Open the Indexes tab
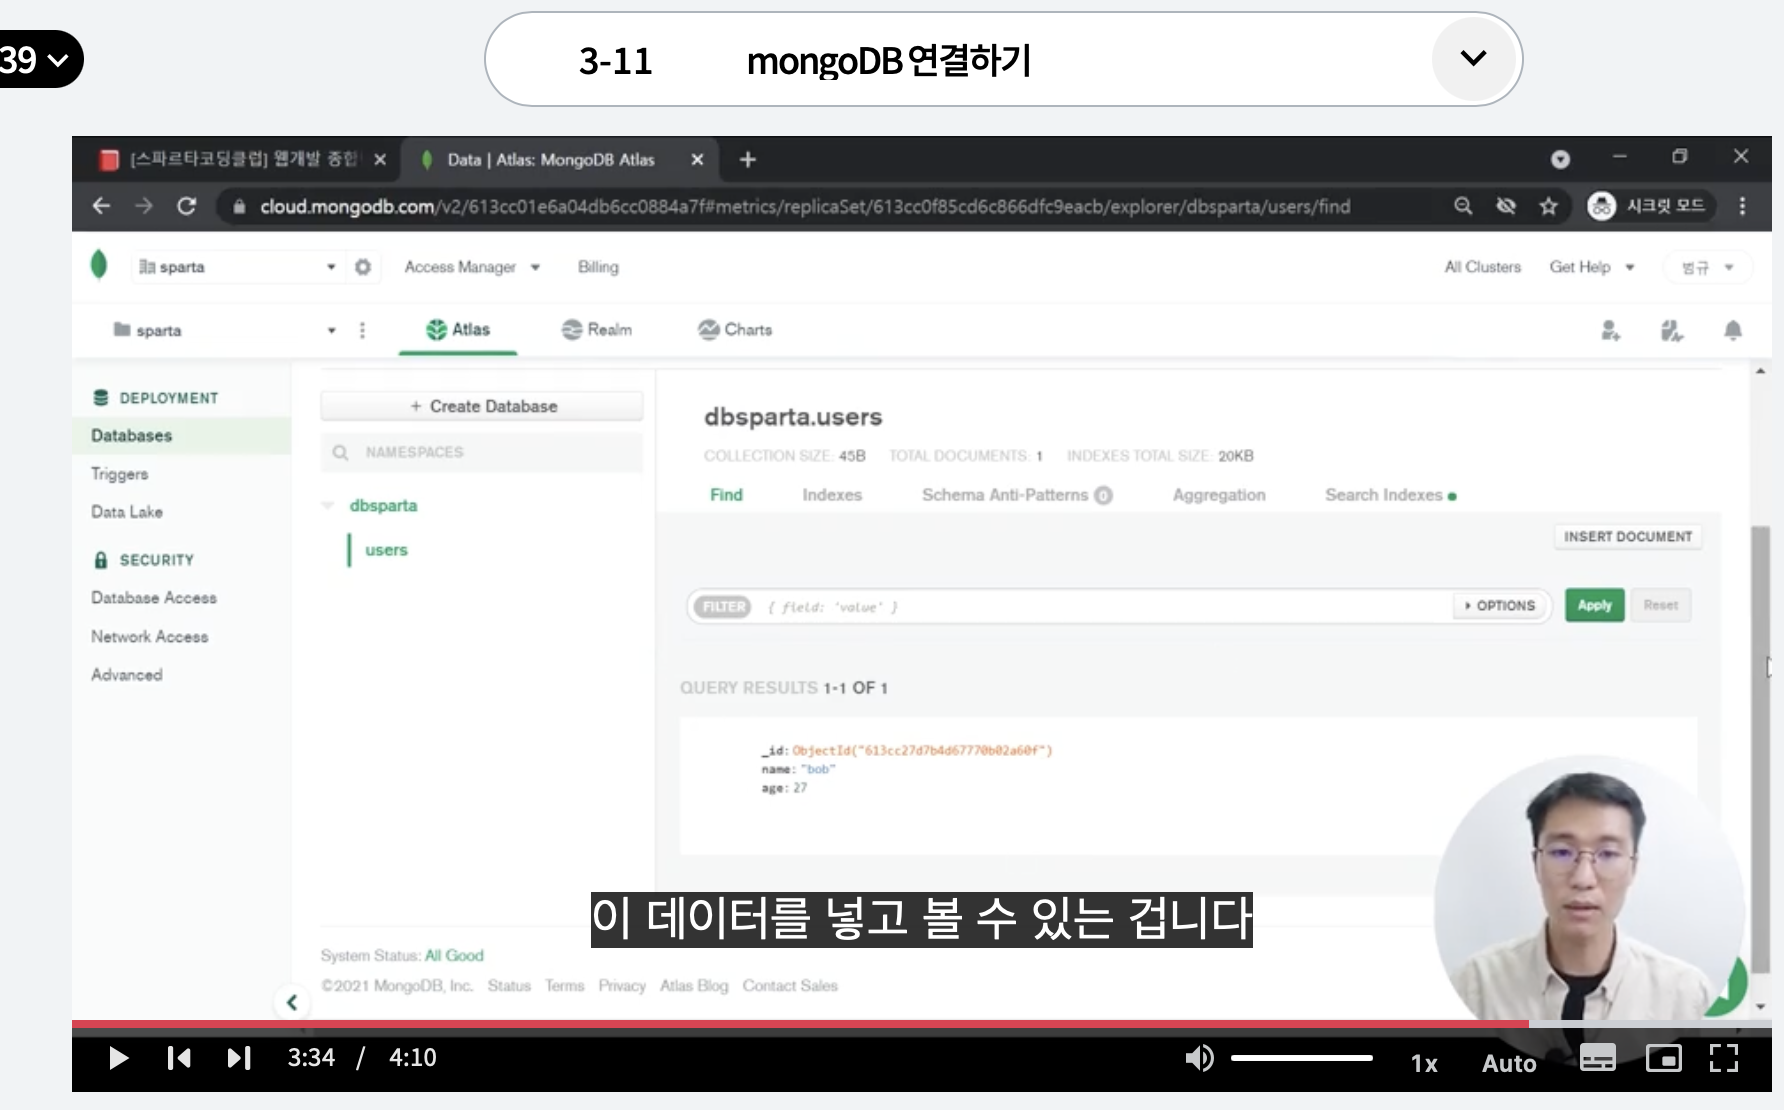The width and height of the screenshot is (1784, 1110). tap(832, 495)
